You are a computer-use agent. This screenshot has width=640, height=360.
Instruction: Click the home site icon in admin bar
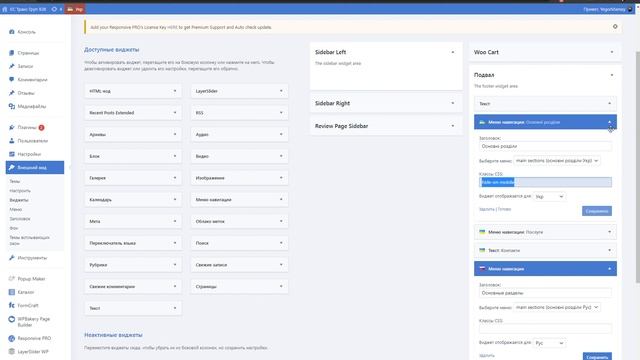point(5,9)
